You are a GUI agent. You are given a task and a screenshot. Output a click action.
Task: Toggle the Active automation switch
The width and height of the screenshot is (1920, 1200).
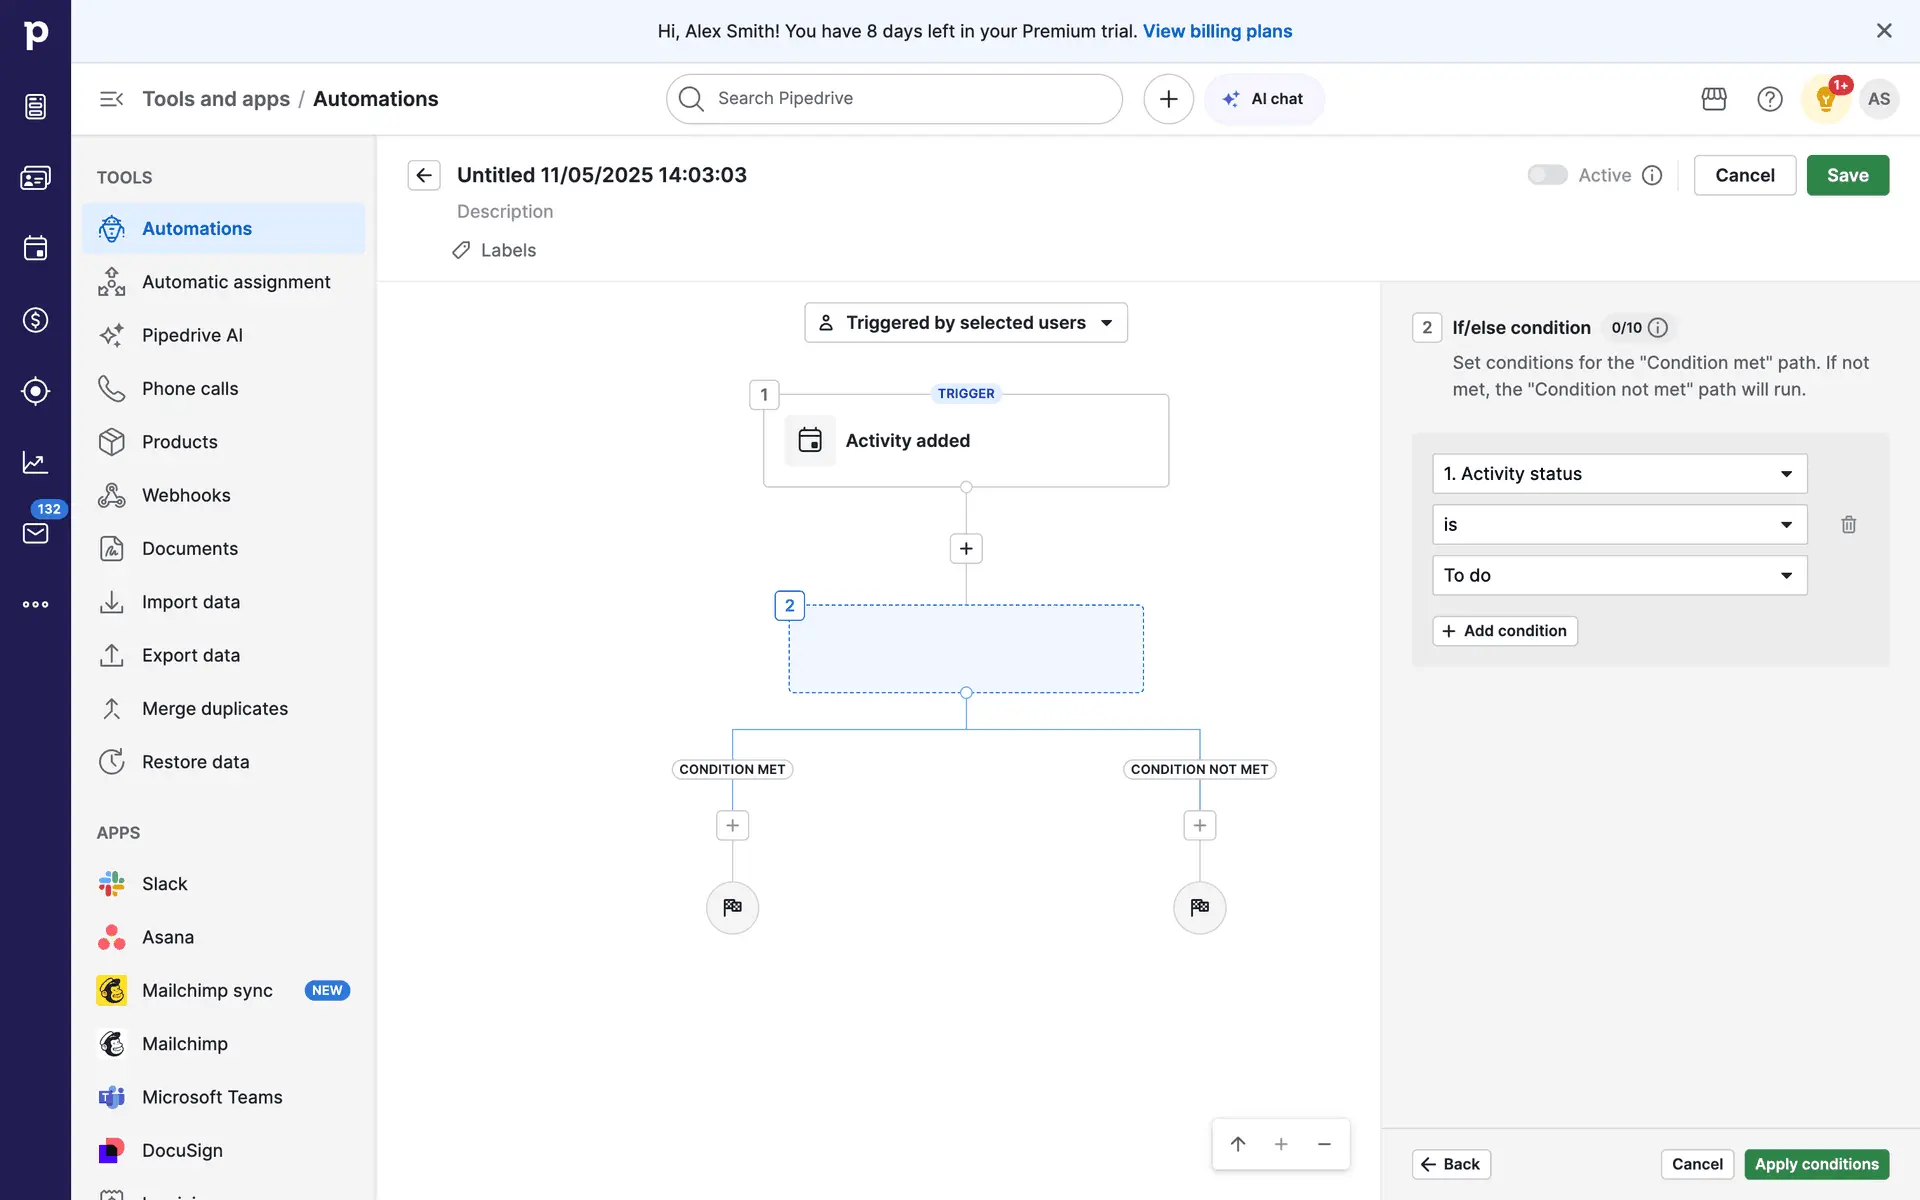1547,175
